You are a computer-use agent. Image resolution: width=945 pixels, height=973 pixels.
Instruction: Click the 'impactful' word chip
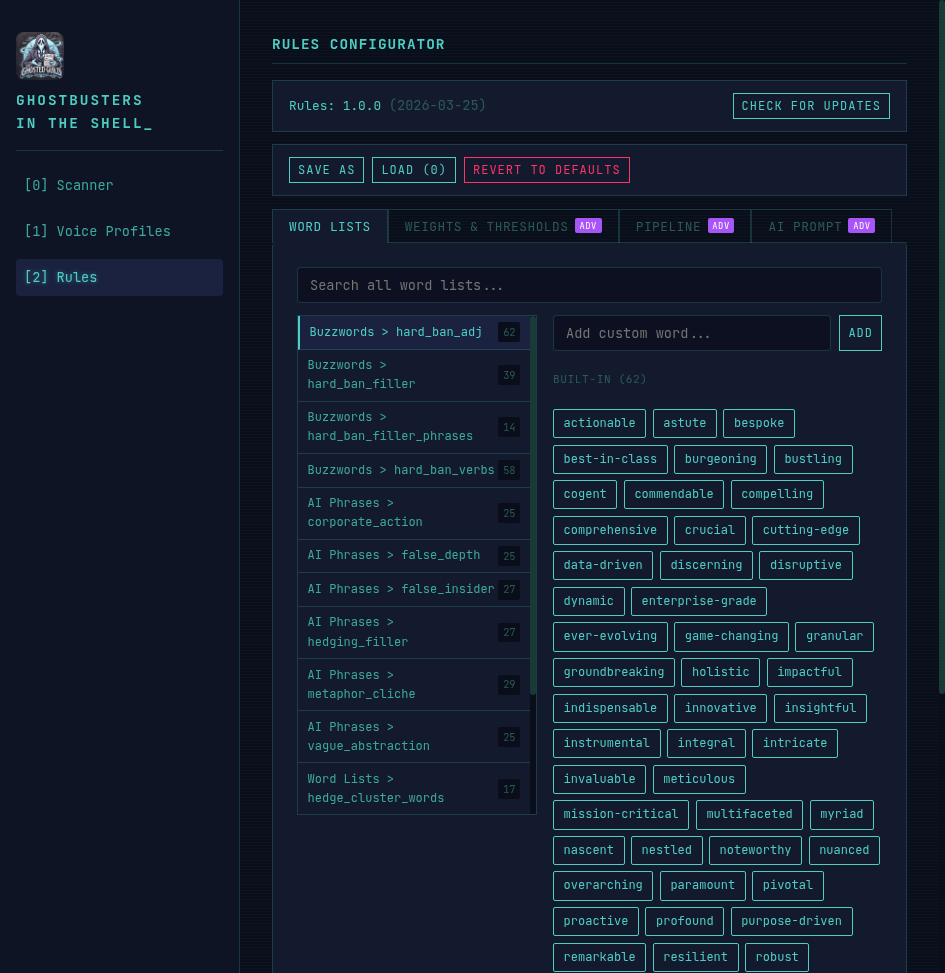tap(809, 673)
